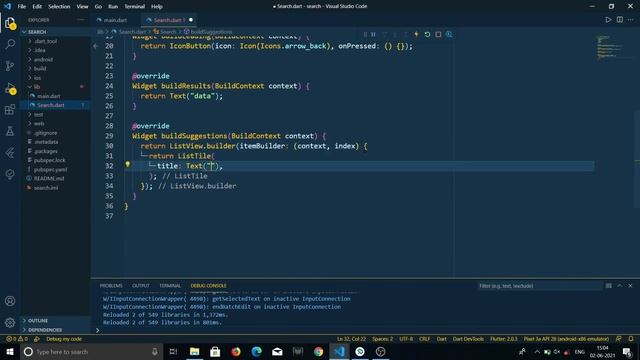Switch to the PROBLEMS panel tab
Viewport: 640px width, 360px height.
[x=111, y=286]
